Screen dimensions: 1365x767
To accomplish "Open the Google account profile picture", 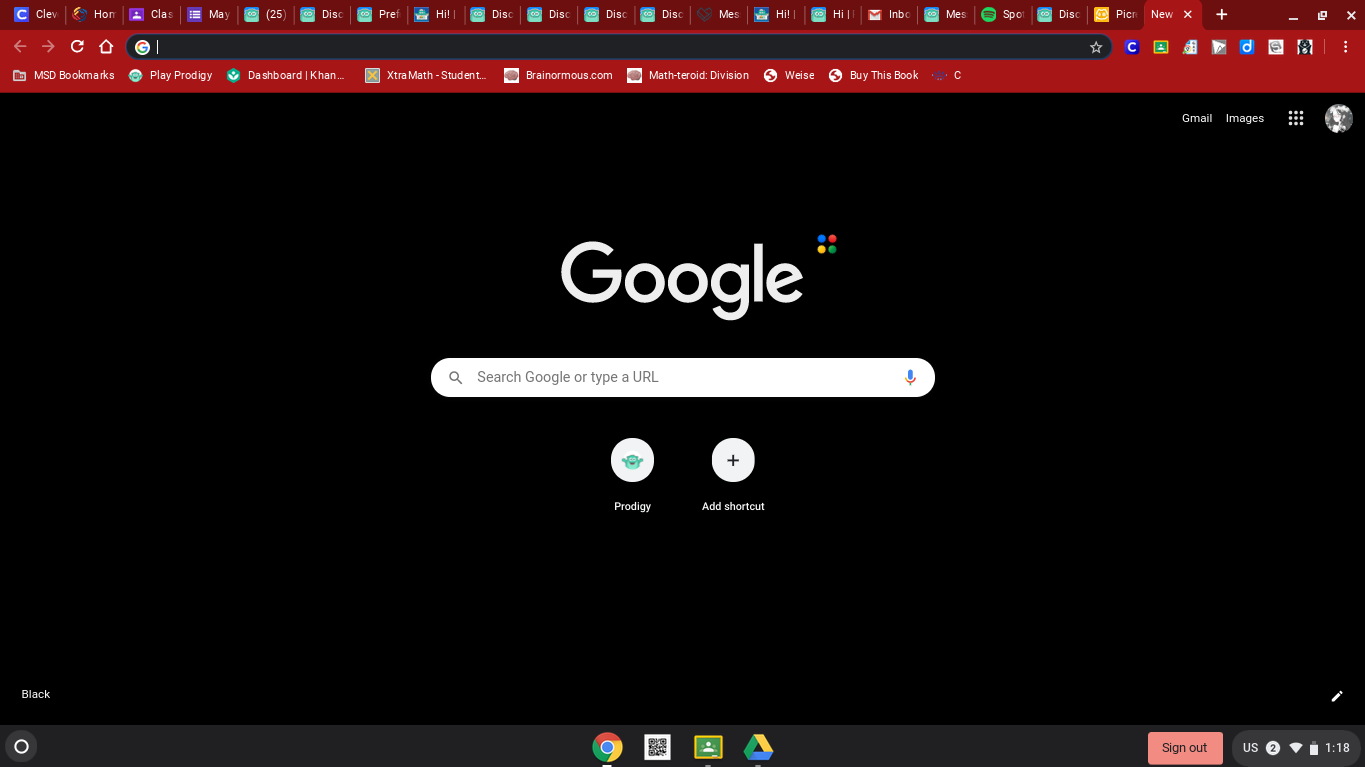I will [x=1339, y=118].
